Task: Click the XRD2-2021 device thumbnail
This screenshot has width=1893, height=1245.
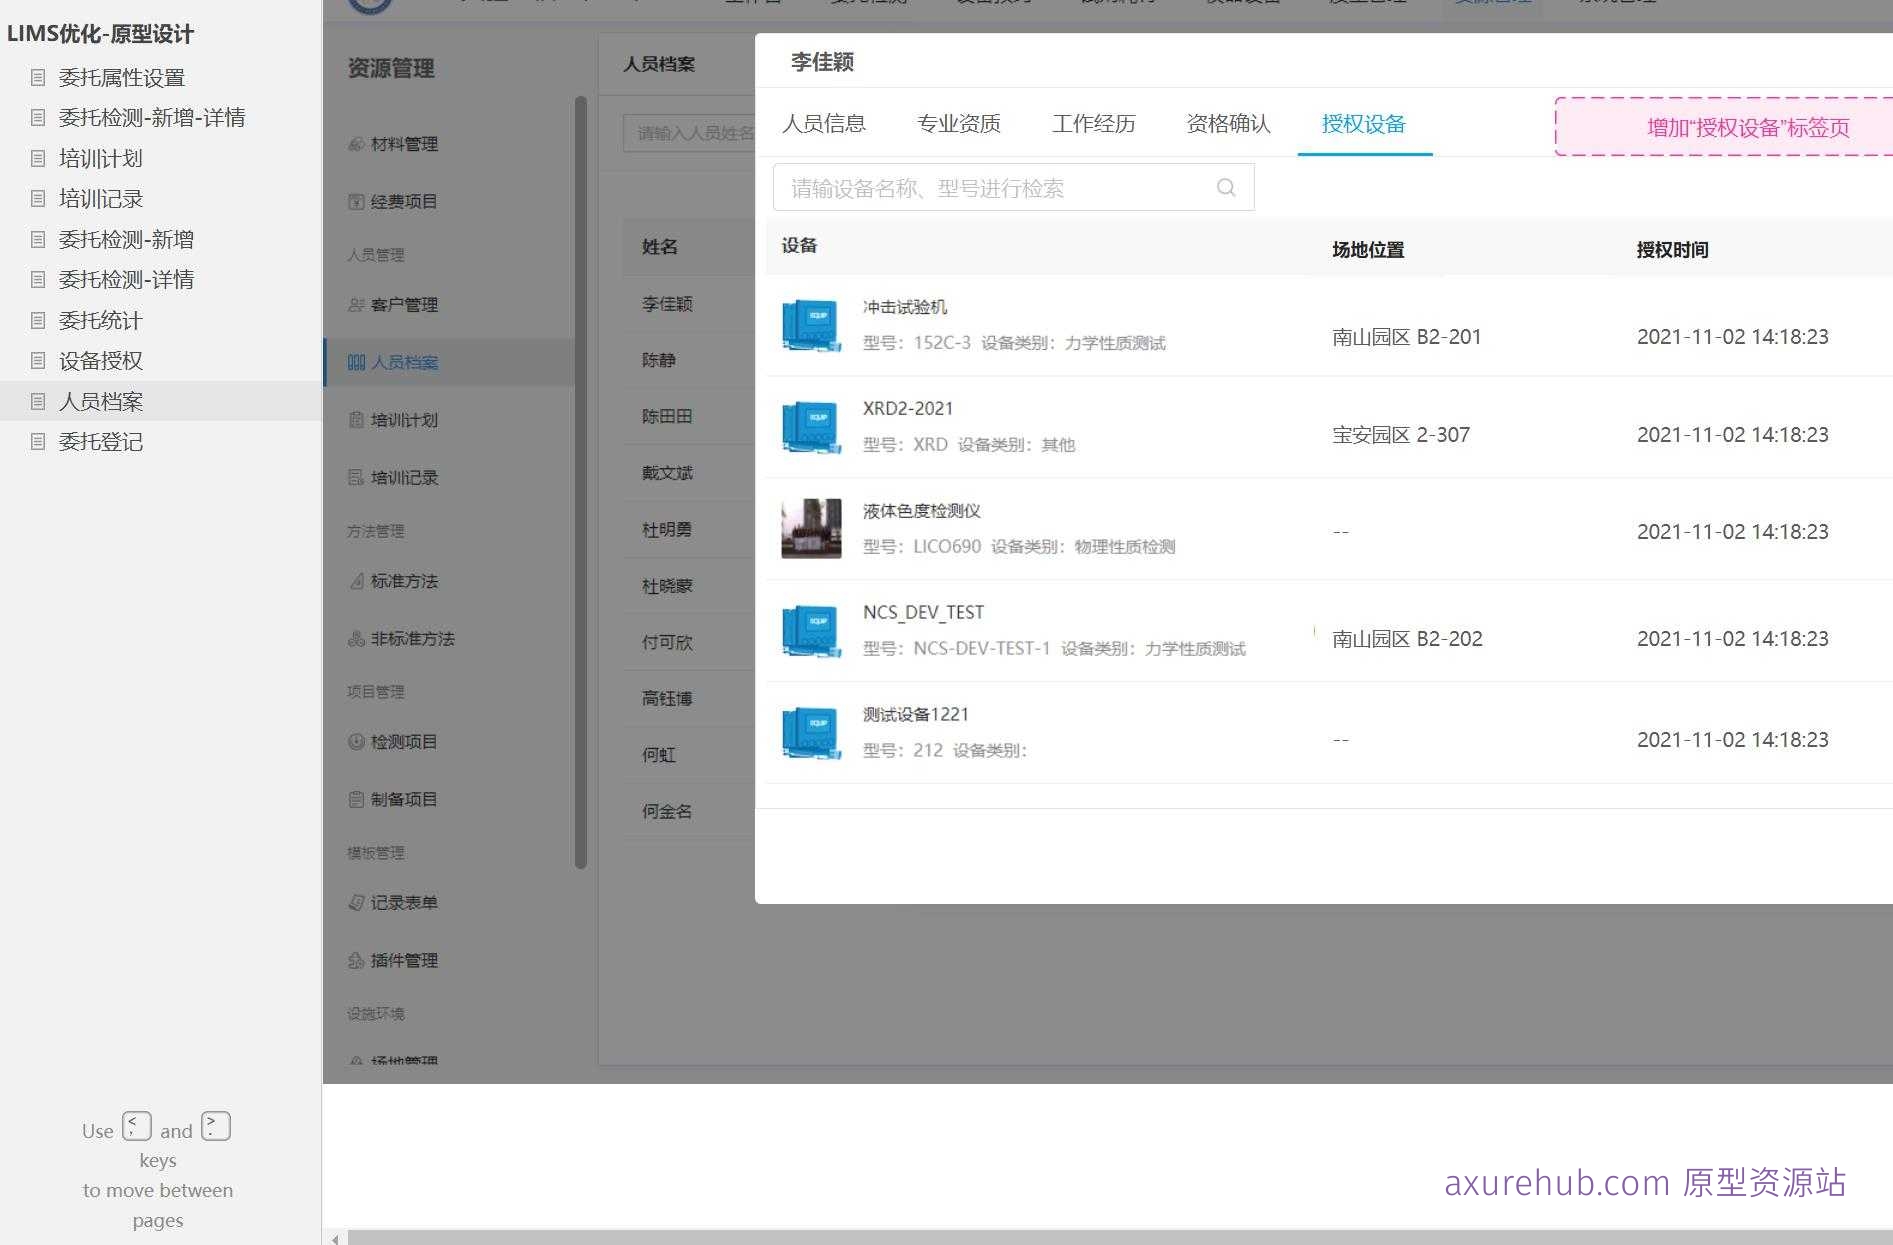Action: pyautogui.click(x=811, y=427)
